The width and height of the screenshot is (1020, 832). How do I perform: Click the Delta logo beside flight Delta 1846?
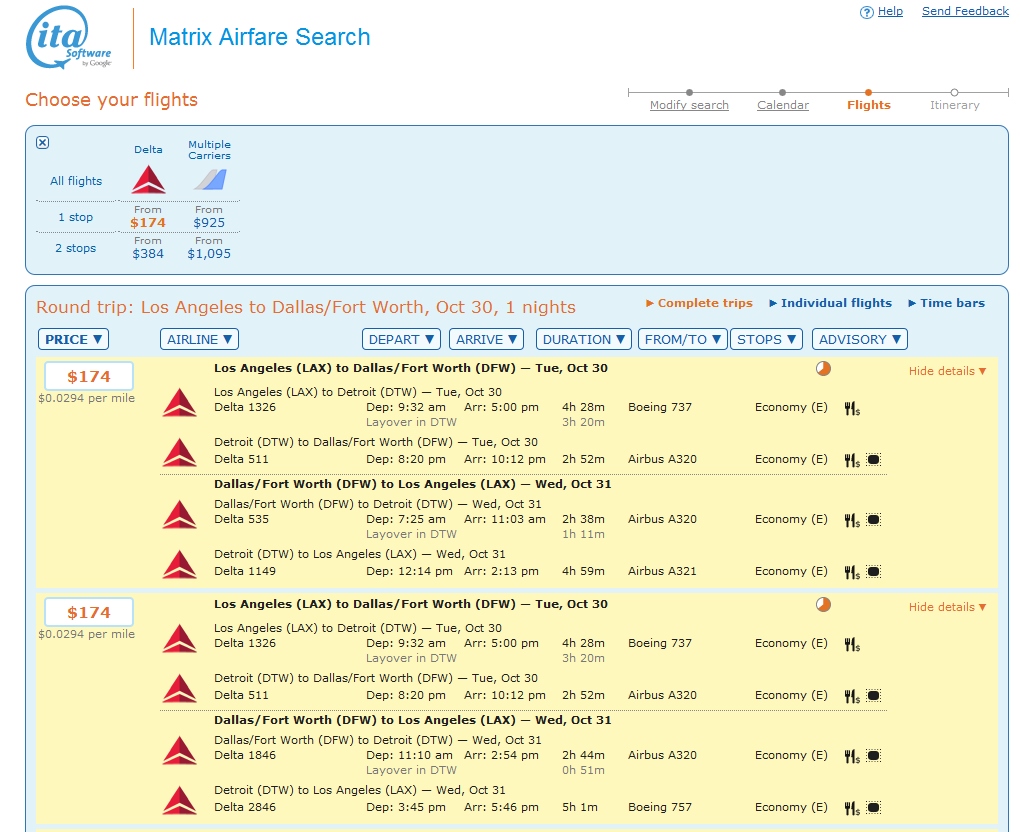180,750
